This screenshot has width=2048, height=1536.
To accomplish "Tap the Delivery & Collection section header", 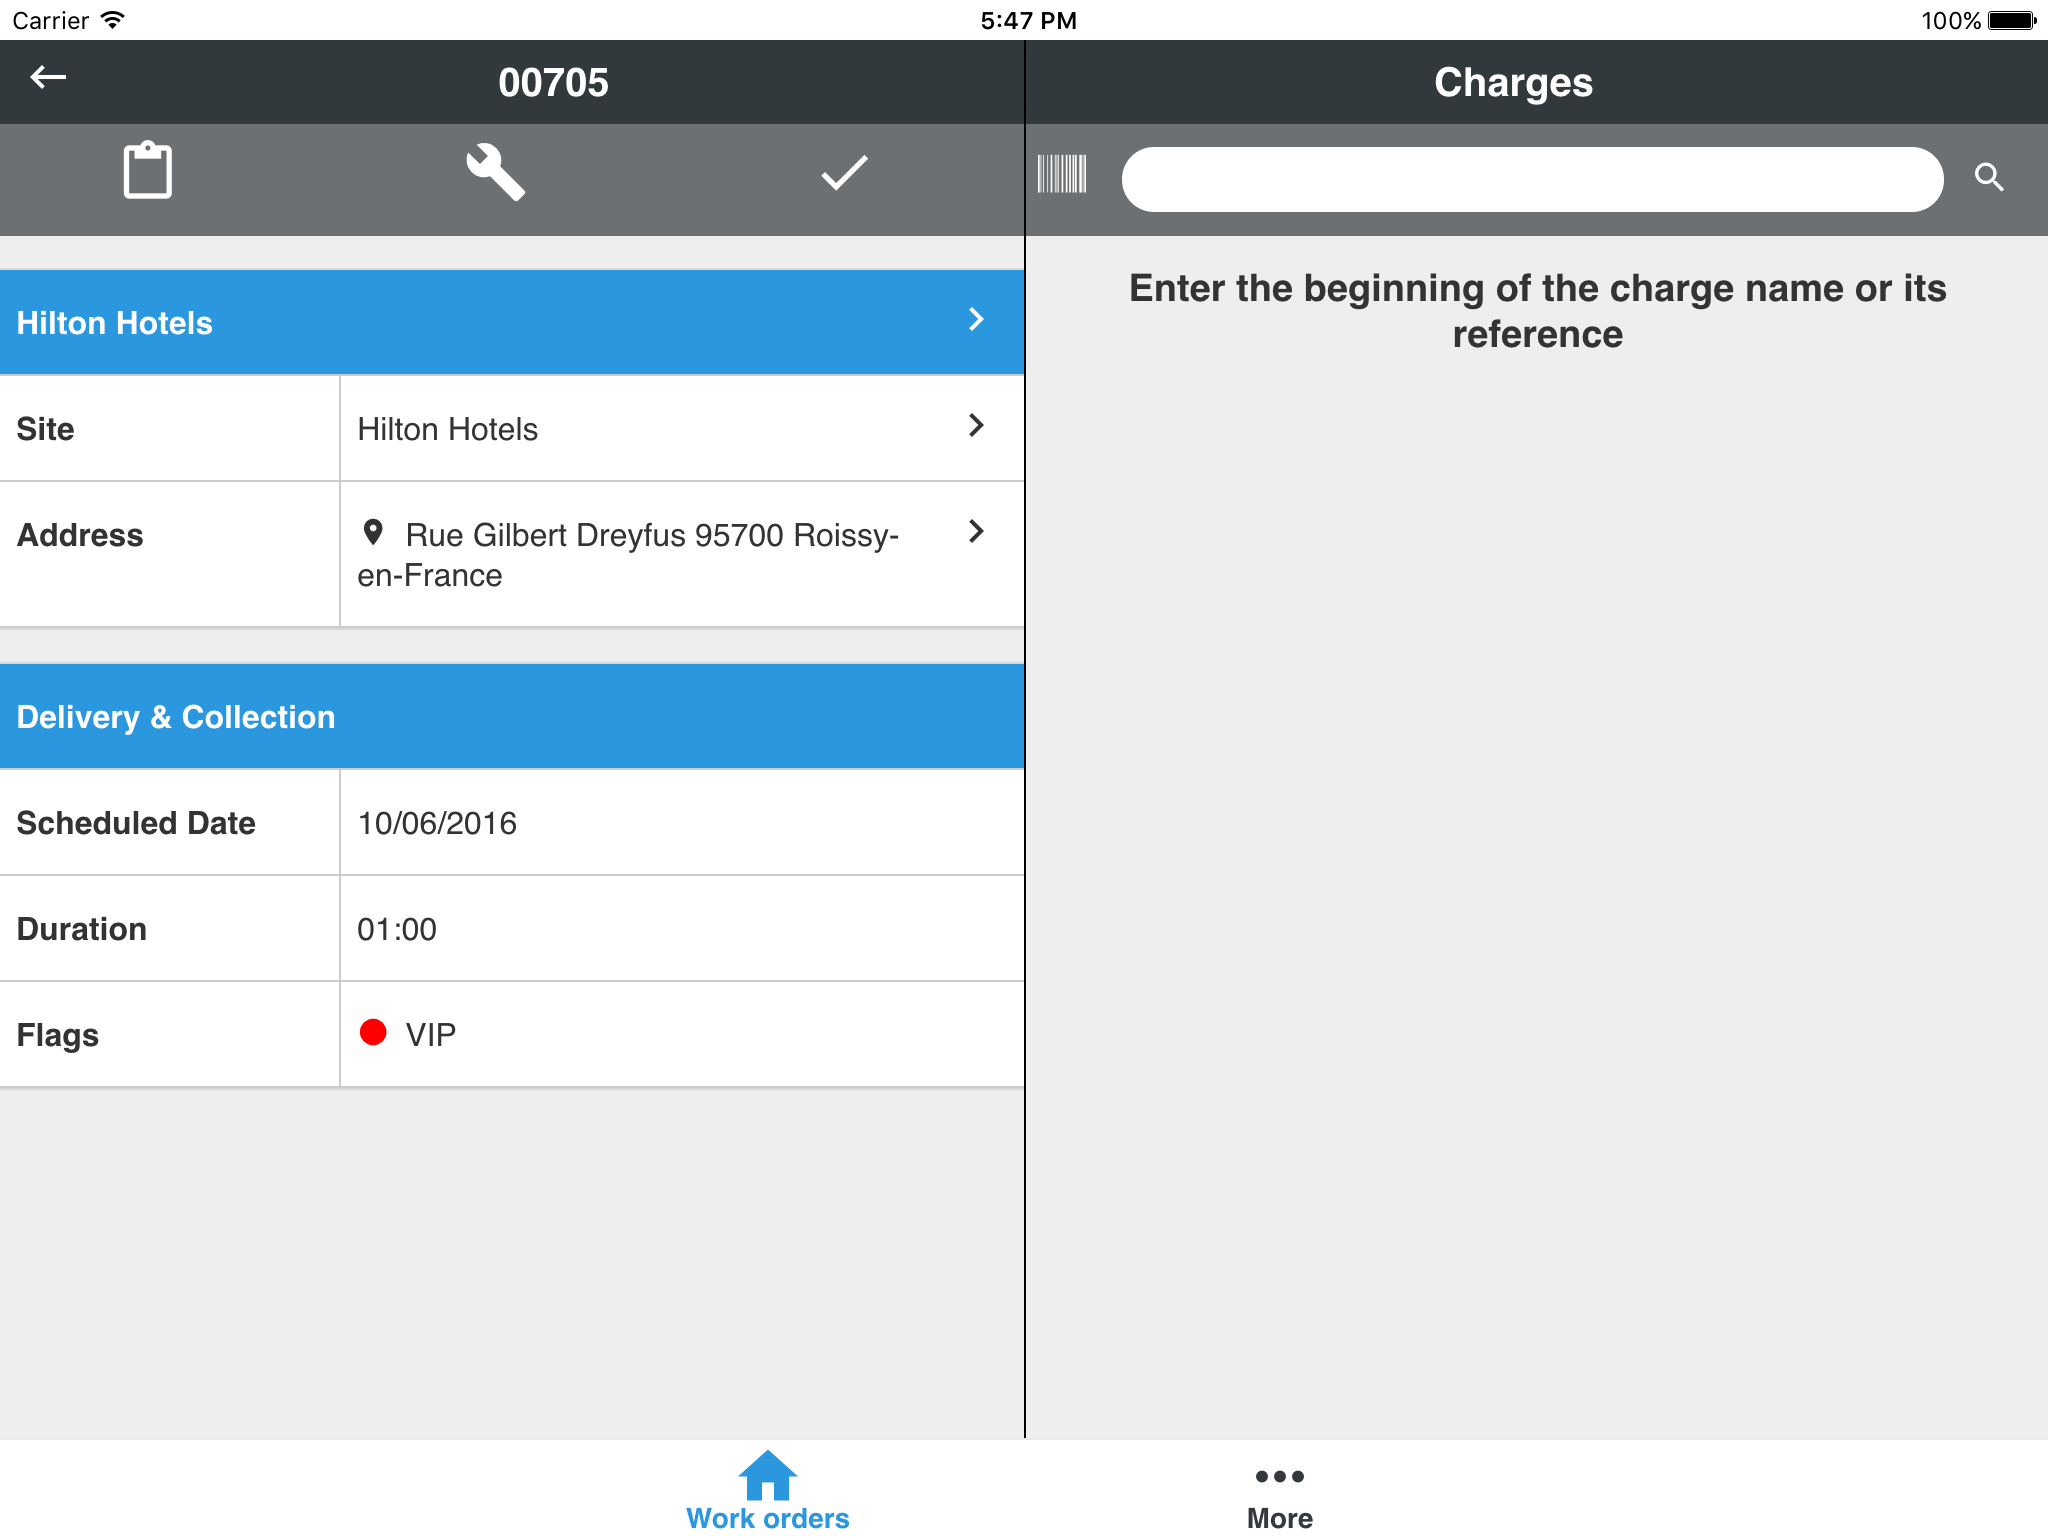I will tap(512, 716).
